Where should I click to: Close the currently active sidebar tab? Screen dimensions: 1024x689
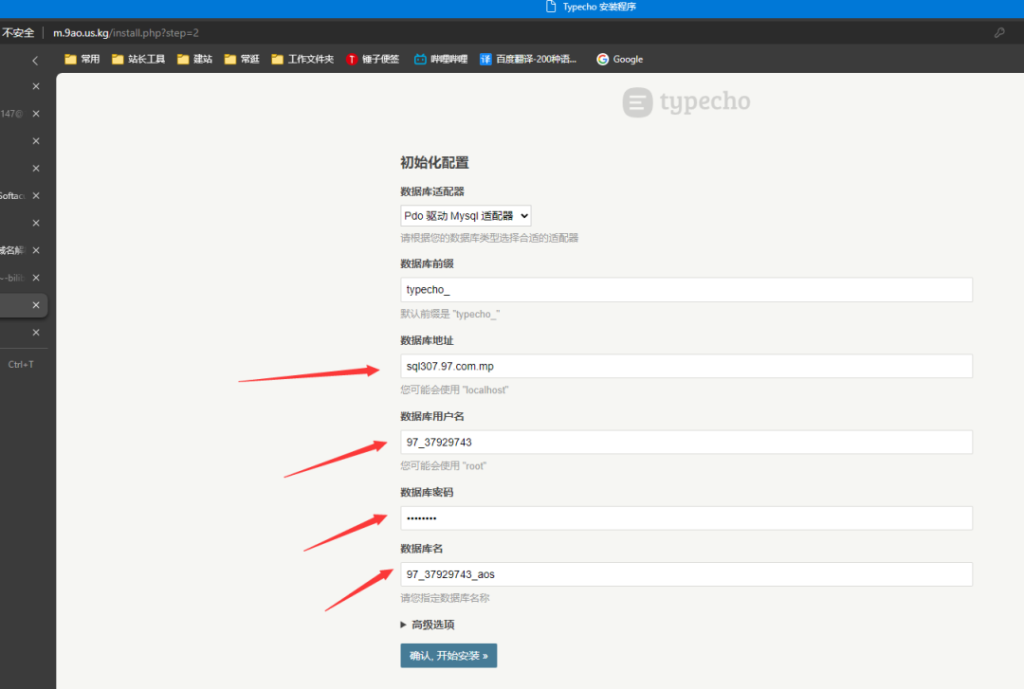36,305
